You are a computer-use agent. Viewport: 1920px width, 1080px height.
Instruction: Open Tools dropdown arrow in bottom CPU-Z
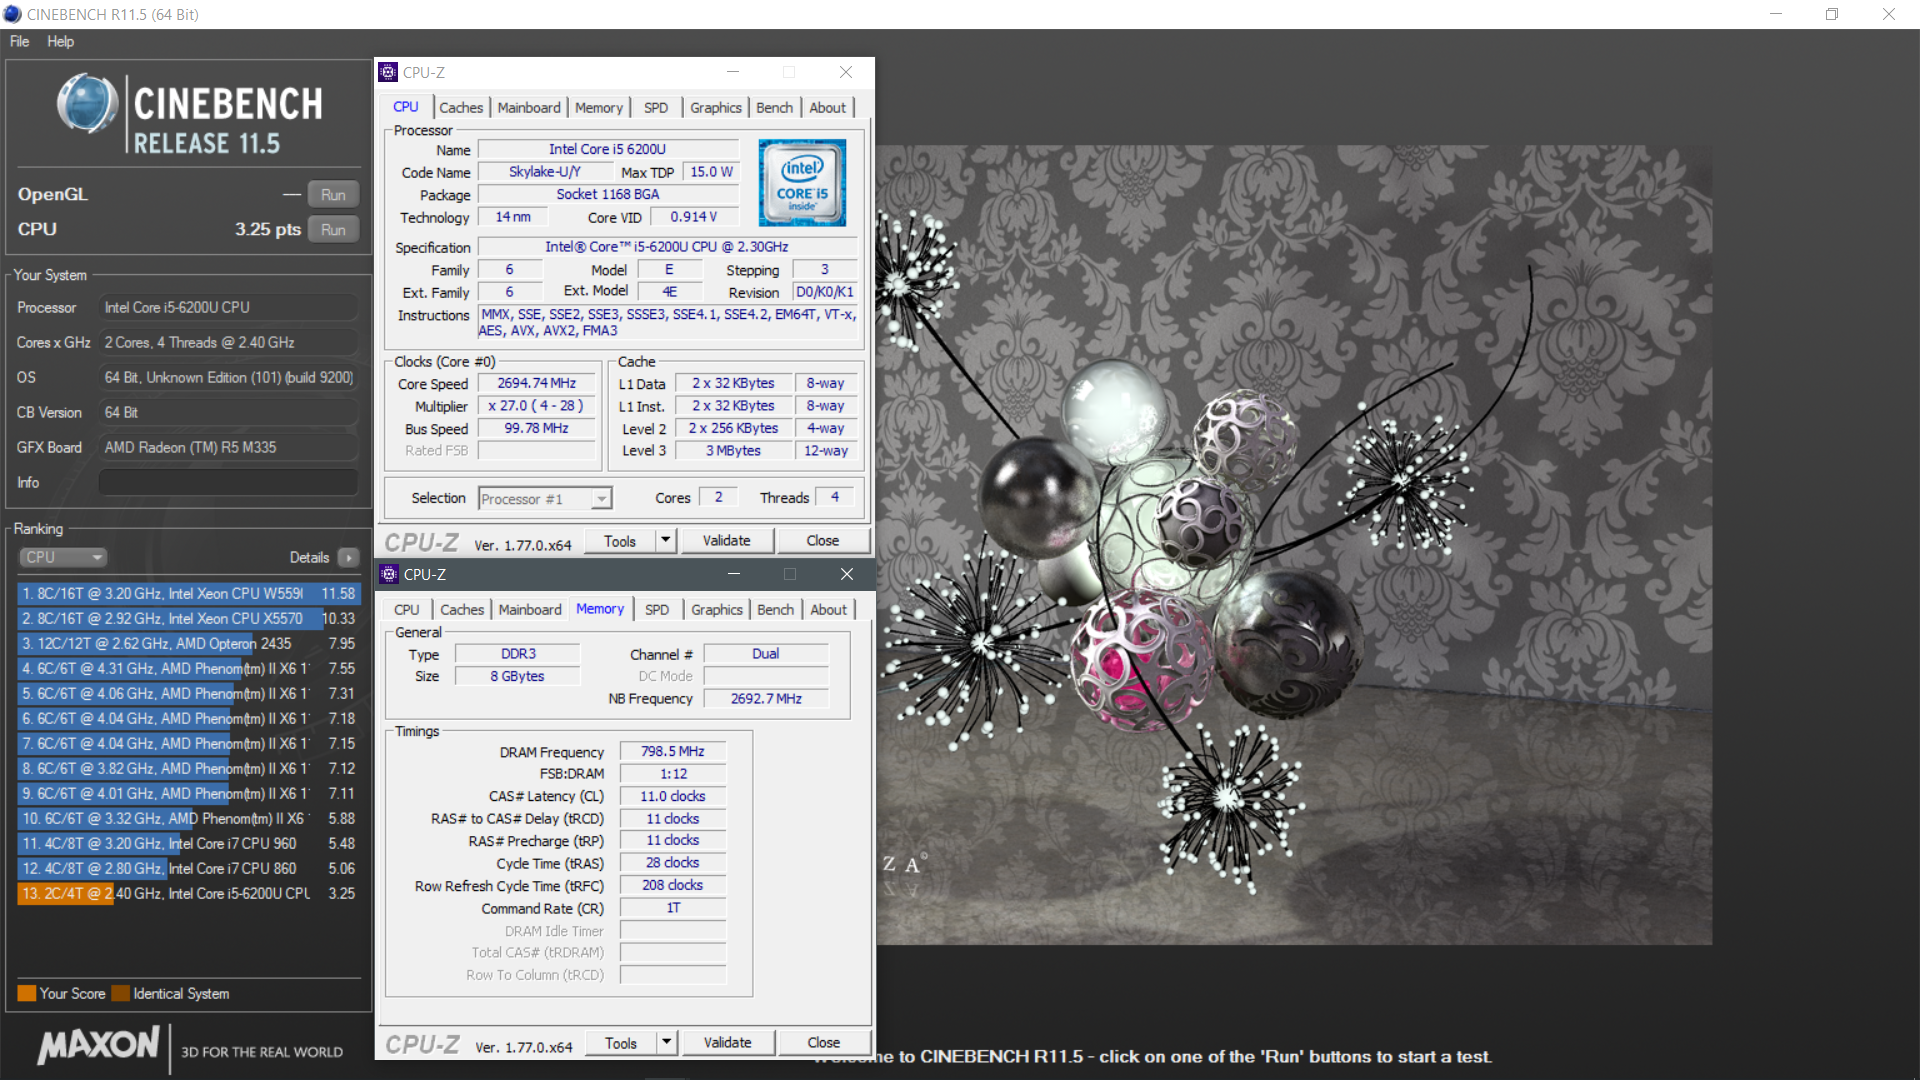(x=667, y=1043)
